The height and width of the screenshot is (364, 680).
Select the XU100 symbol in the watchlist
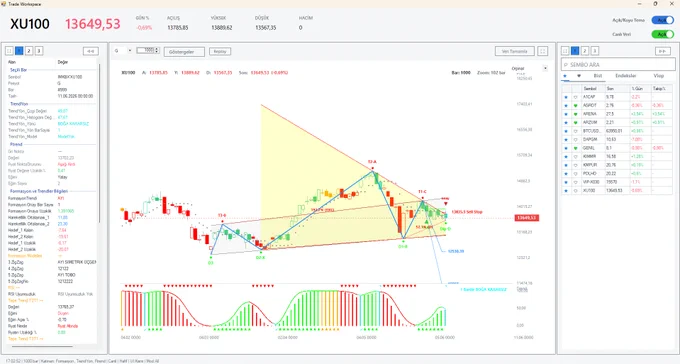[x=589, y=190]
